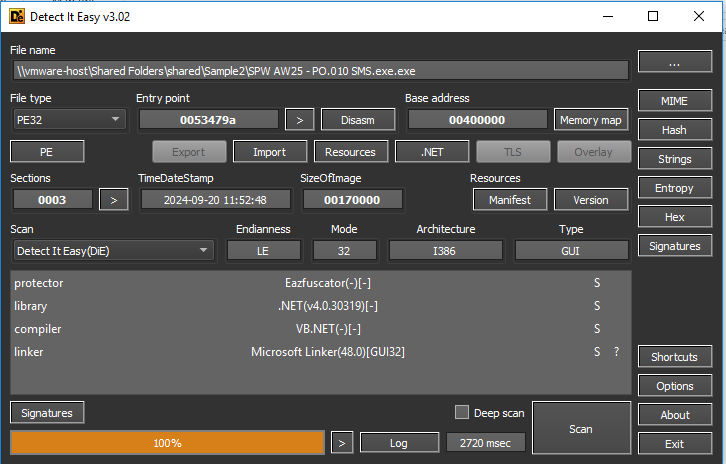
Task: Open the Shortcuts dialog
Action: pyautogui.click(x=675, y=357)
